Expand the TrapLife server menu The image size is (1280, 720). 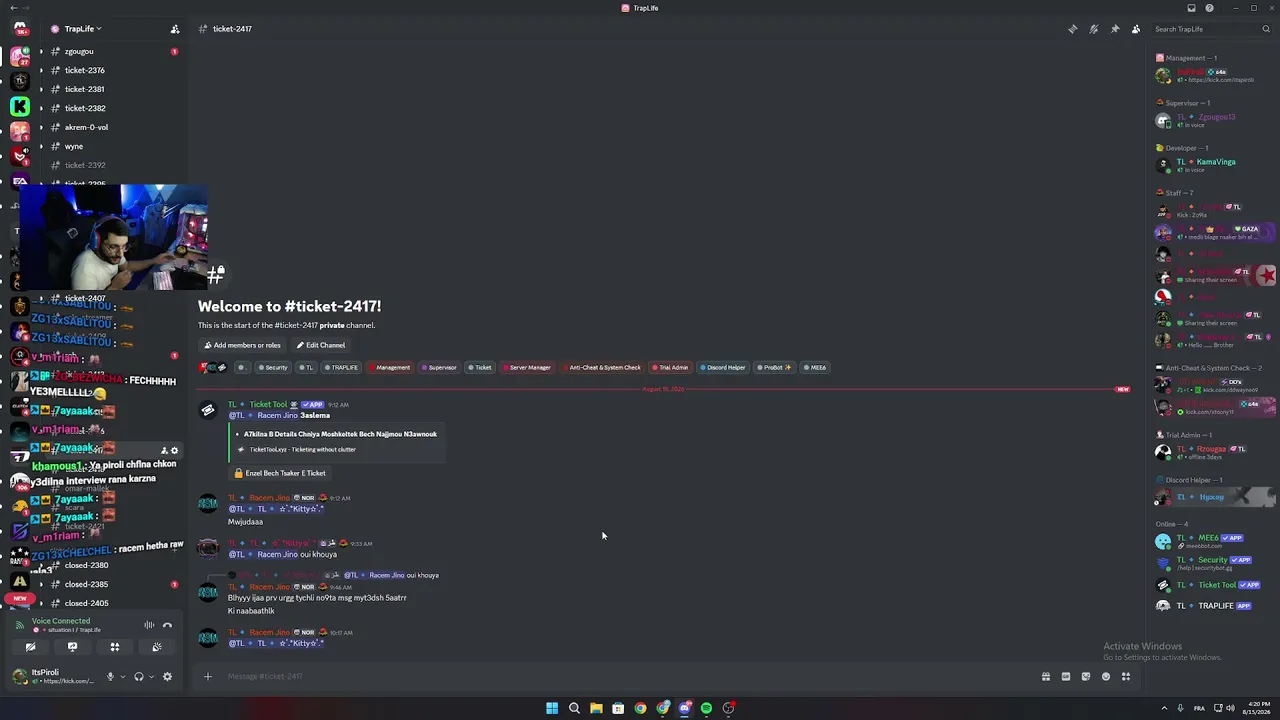click(83, 29)
